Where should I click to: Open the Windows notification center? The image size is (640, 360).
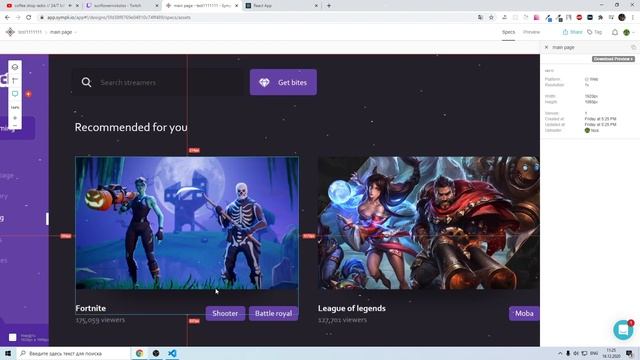[629, 353]
